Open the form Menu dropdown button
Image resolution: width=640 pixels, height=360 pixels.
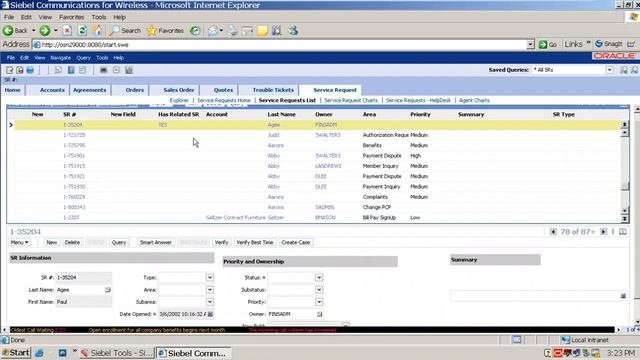[20, 242]
